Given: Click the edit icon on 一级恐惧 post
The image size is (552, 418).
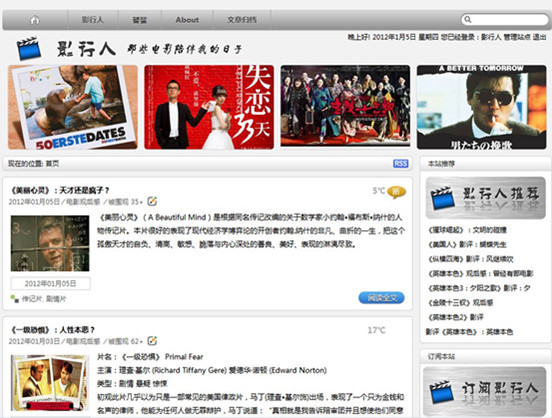Looking at the screenshot, I should [152, 341].
